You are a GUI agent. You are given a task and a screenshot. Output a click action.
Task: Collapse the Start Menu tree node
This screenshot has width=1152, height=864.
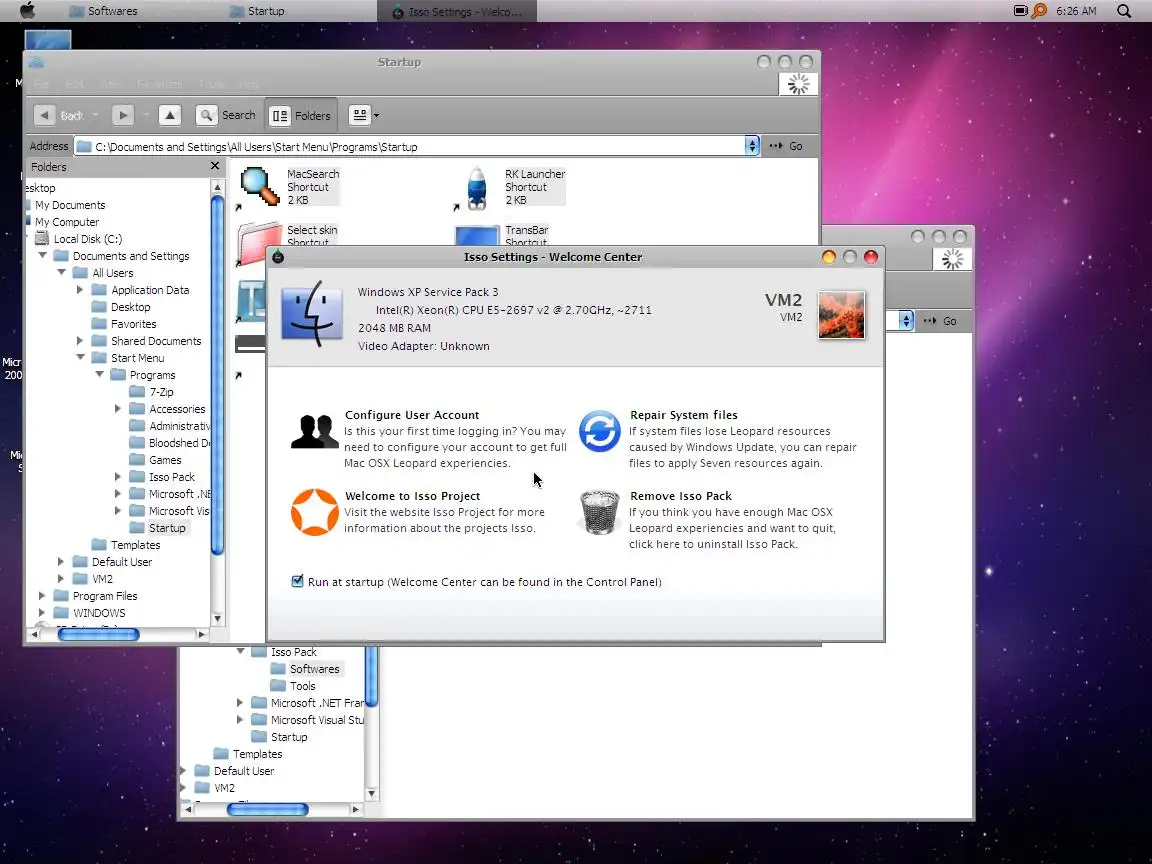pos(81,357)
